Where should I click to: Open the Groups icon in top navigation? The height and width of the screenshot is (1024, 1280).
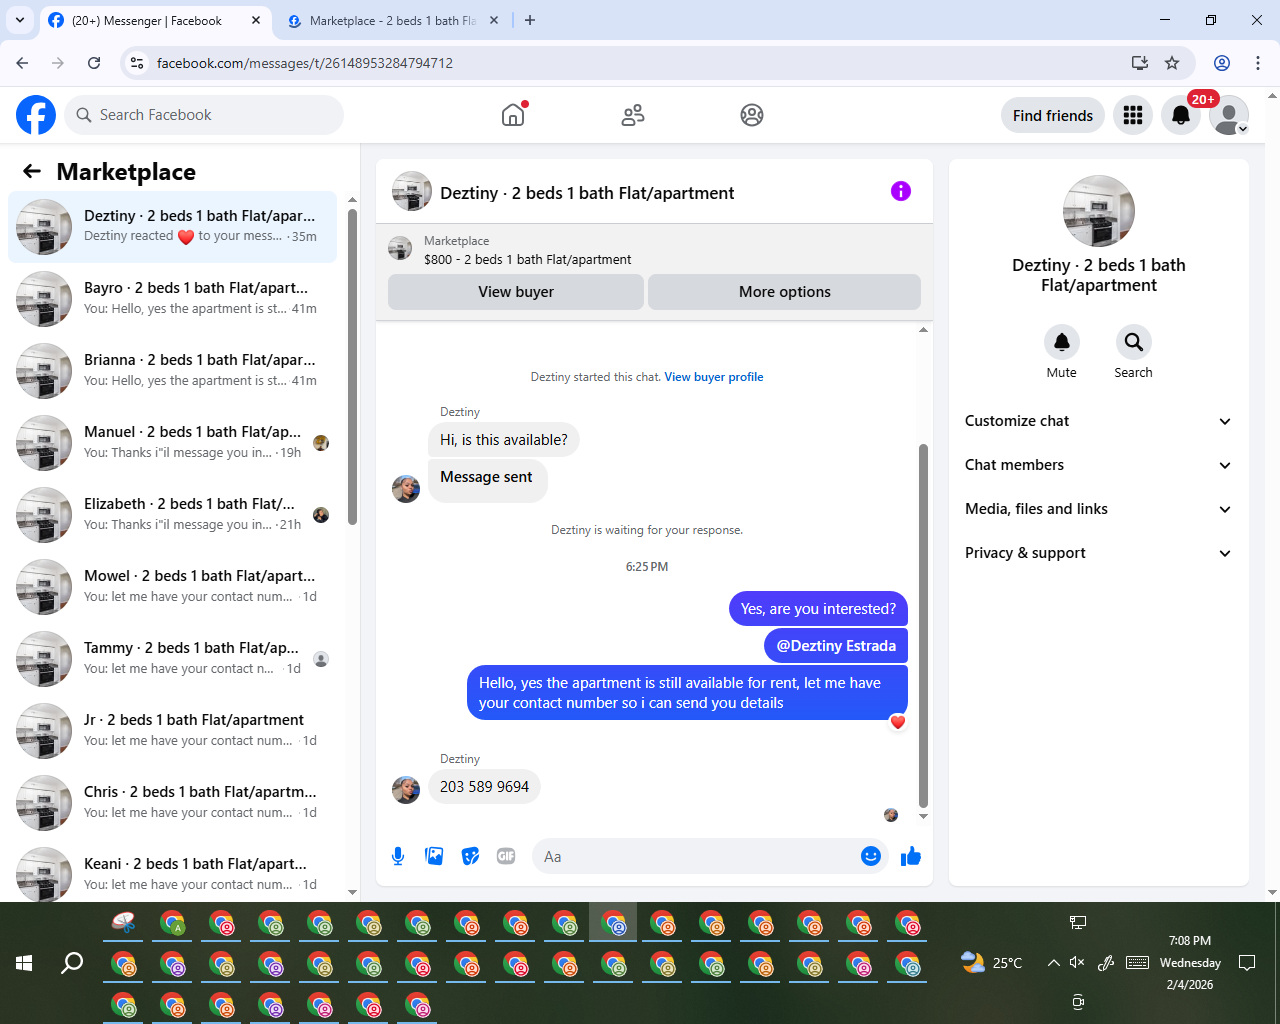(x=752, y=115)
